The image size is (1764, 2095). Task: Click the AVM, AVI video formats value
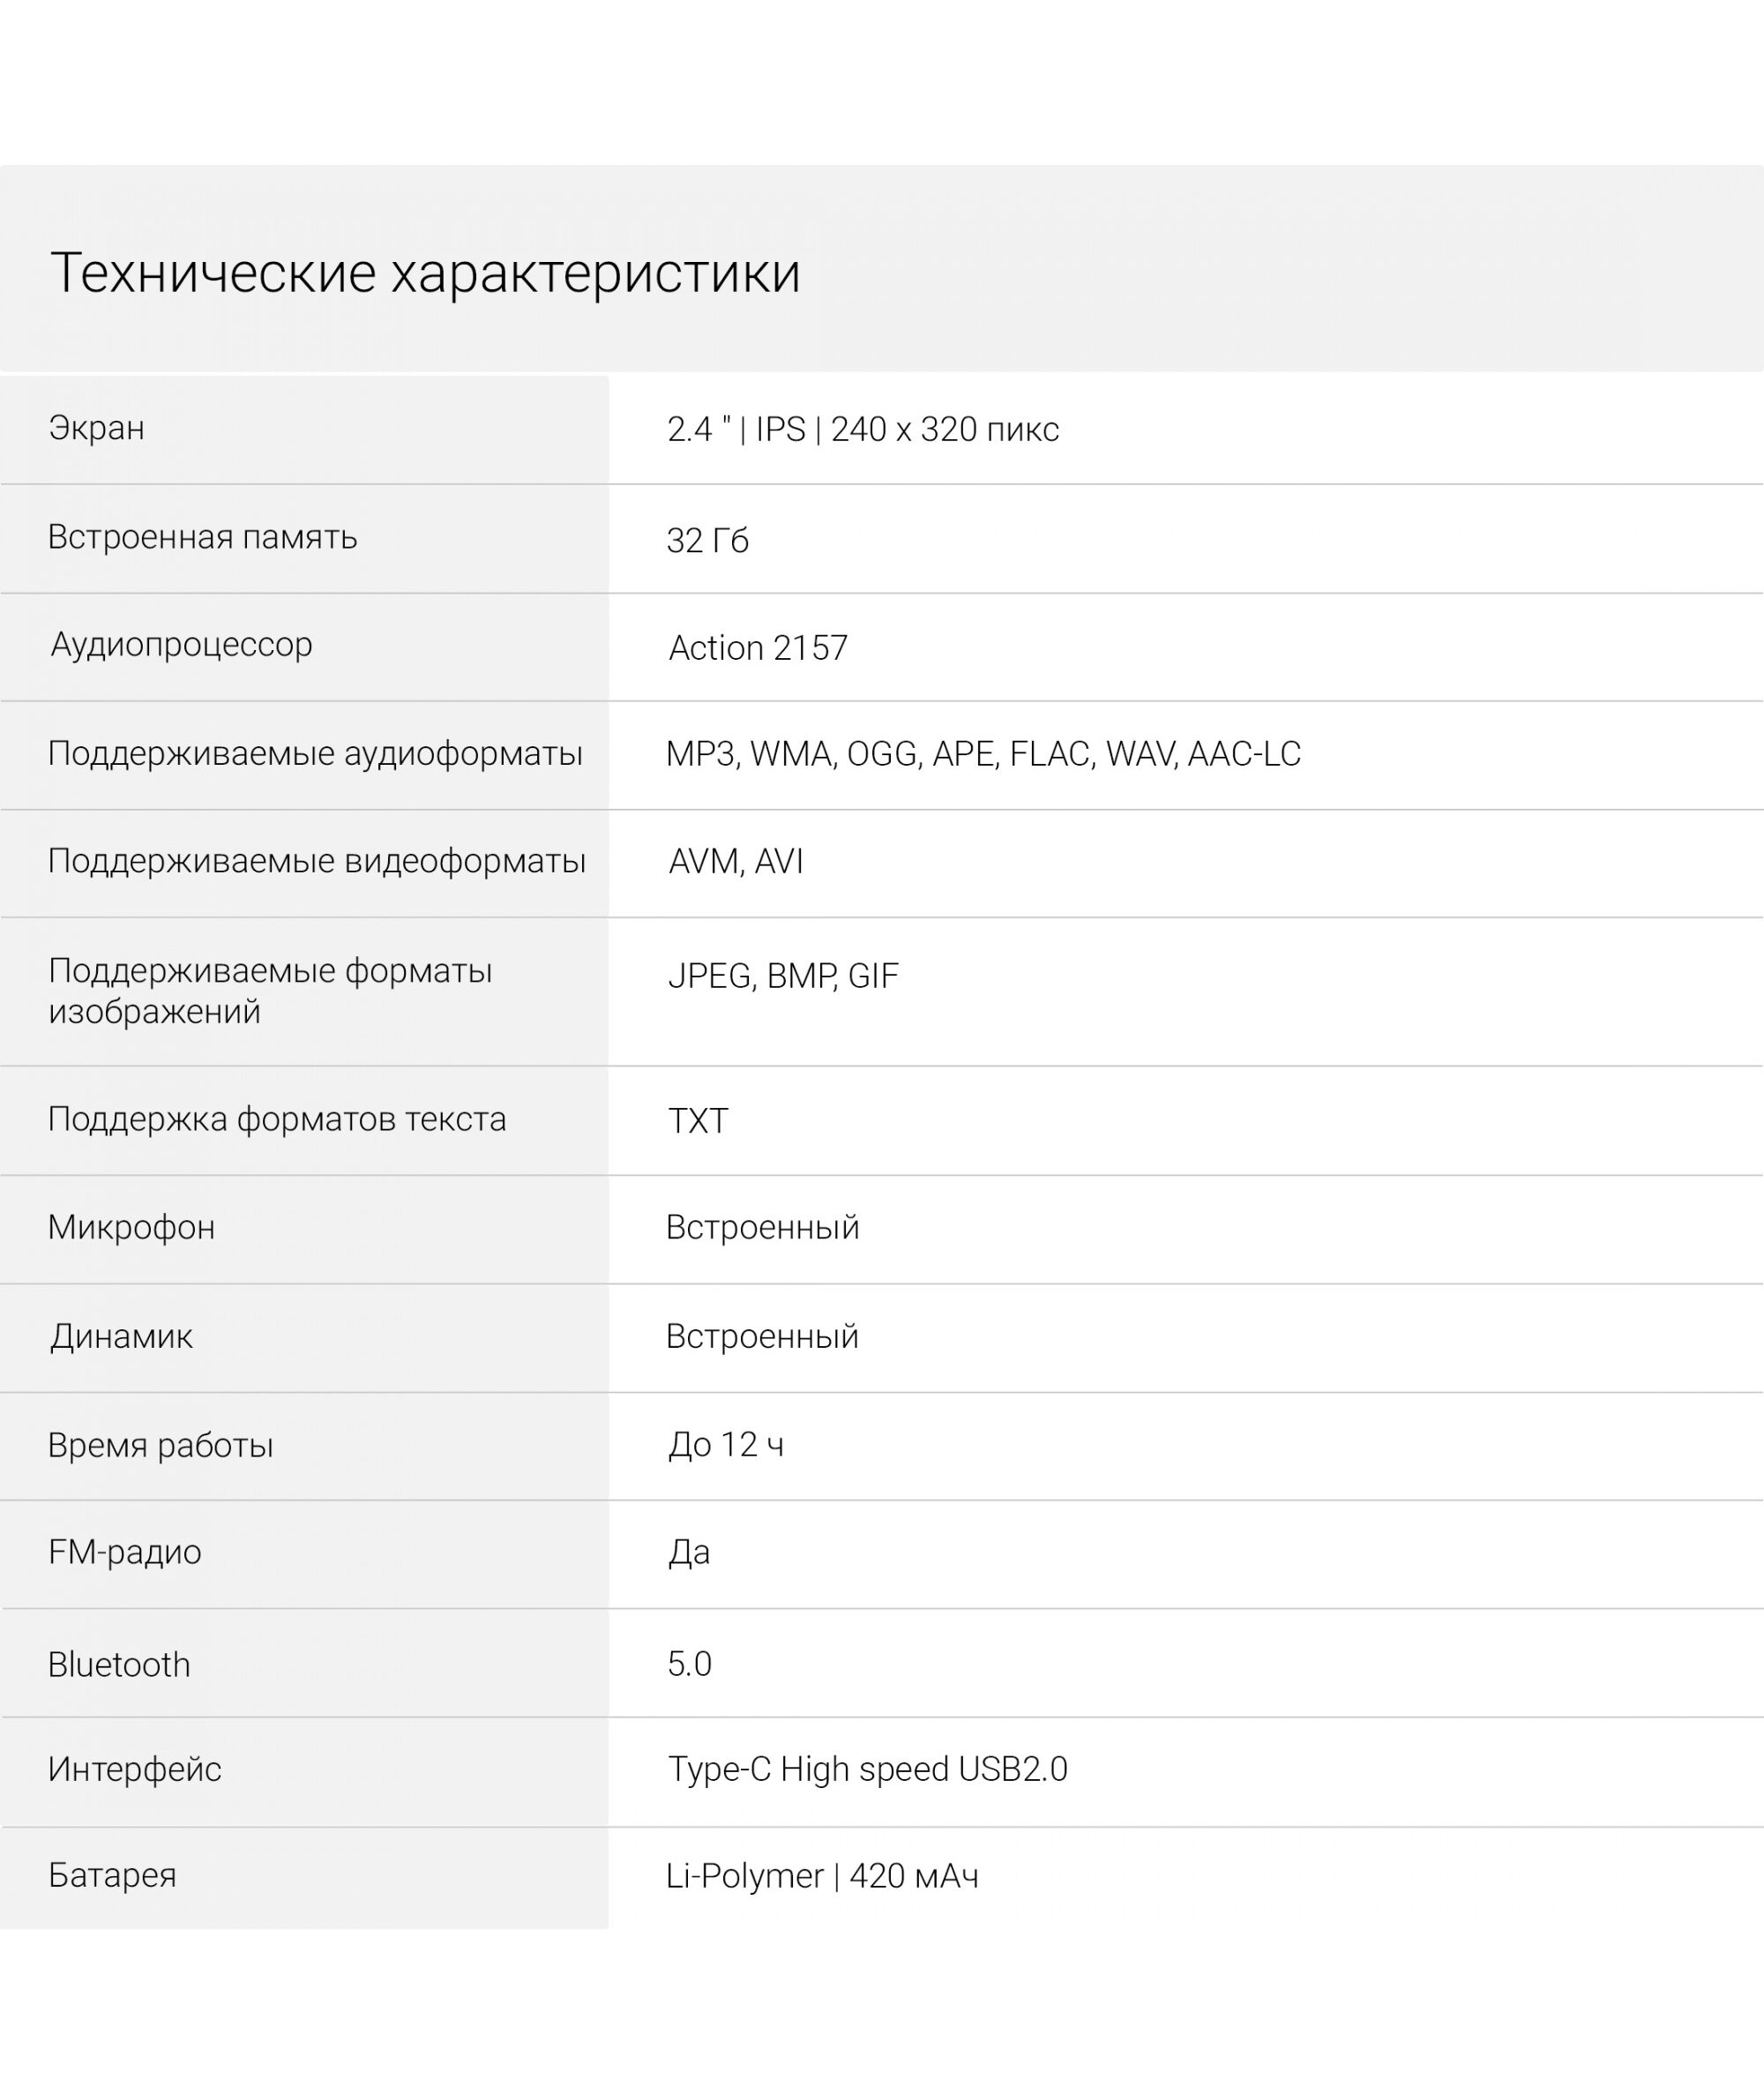735,861
